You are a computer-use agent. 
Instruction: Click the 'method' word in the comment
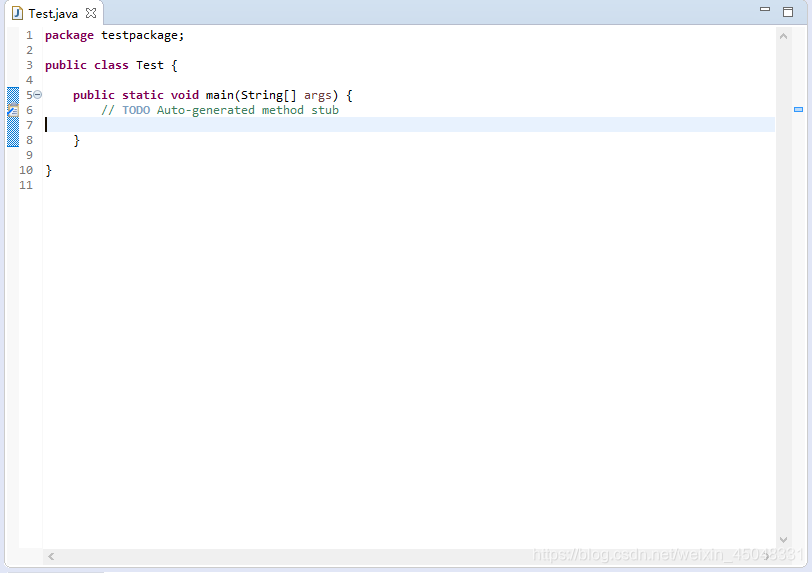pyautogui.click(x=283, y=110)
